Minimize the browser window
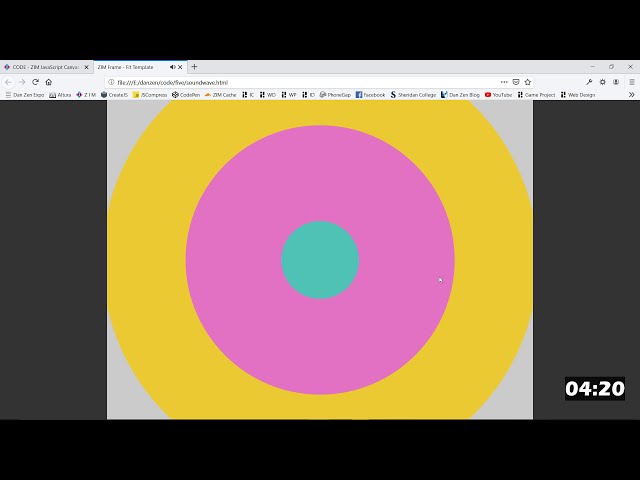Image resolution: width=640 pixels, height=480 pixels. coord(593,67)
